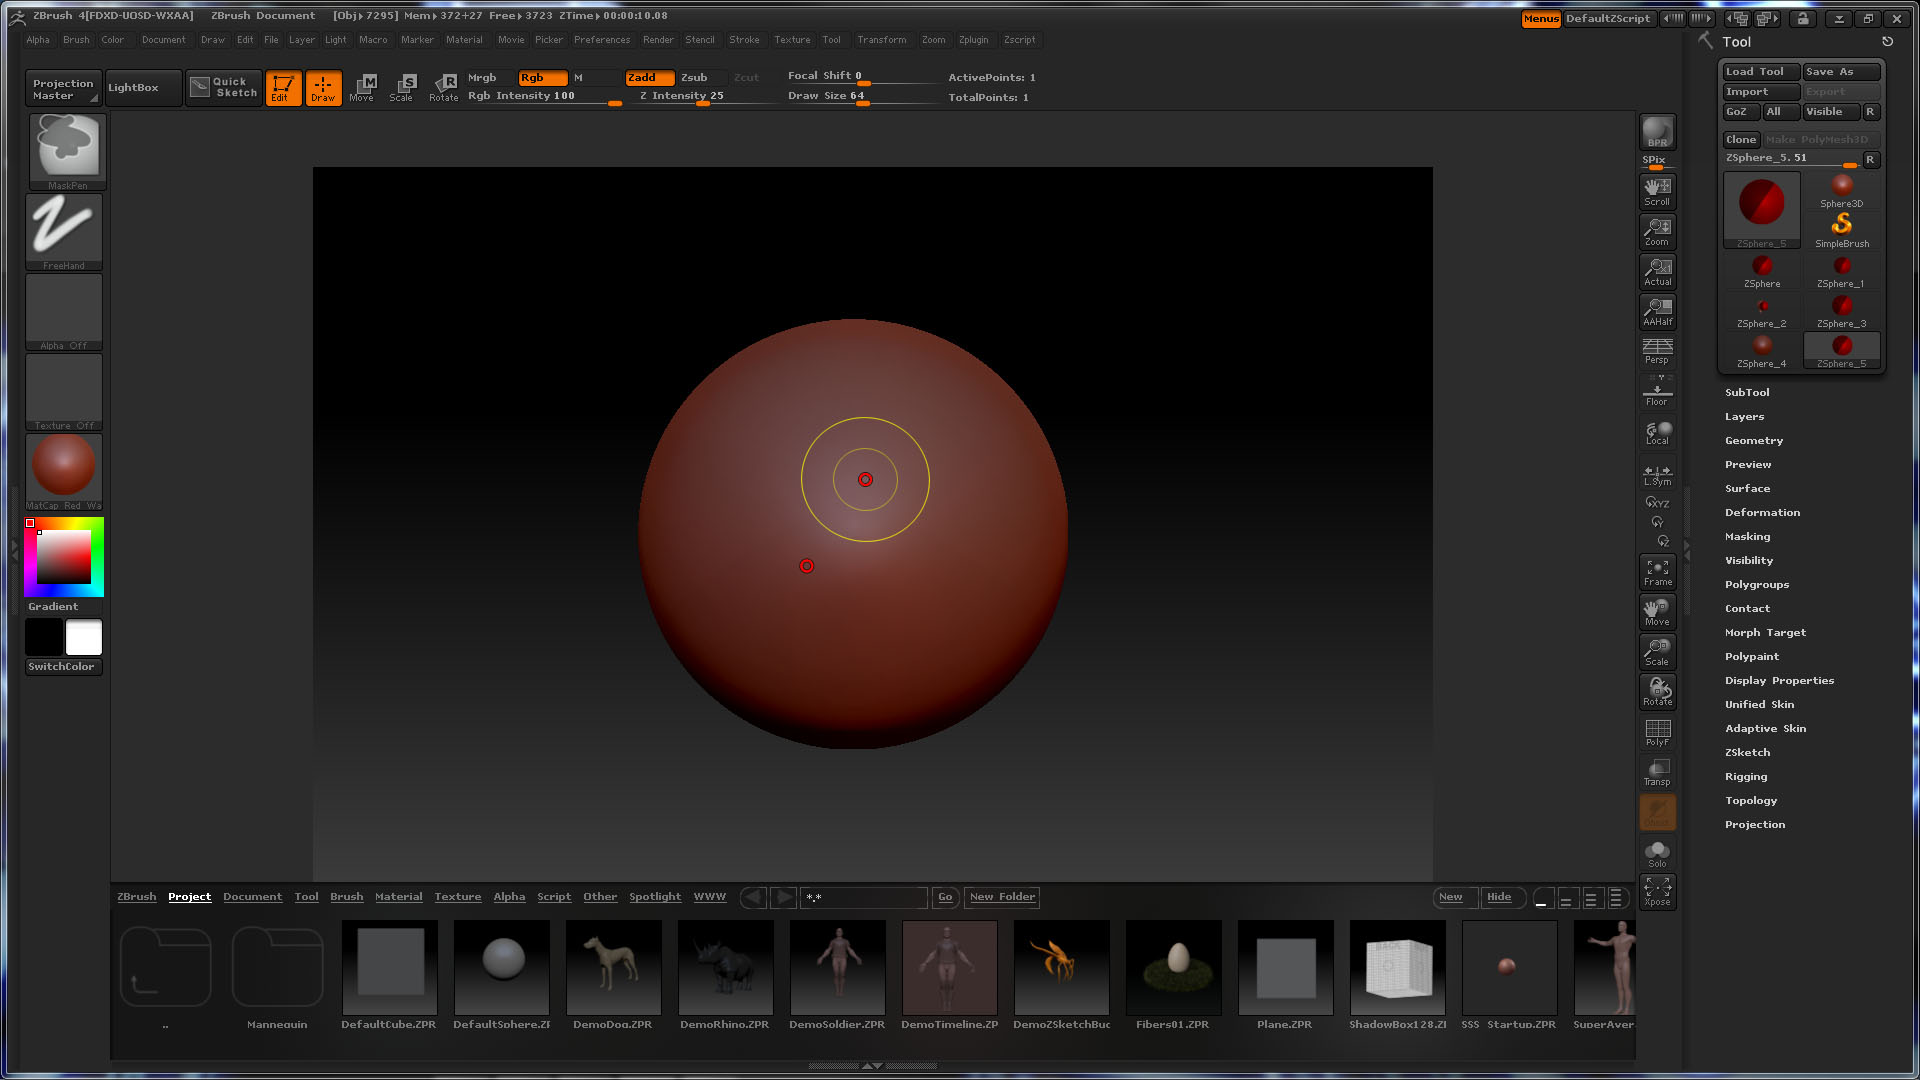Expand the SubTool panel
Screen dimensions: 1920x1080
pyautogui.click(x=1747, y=392)
